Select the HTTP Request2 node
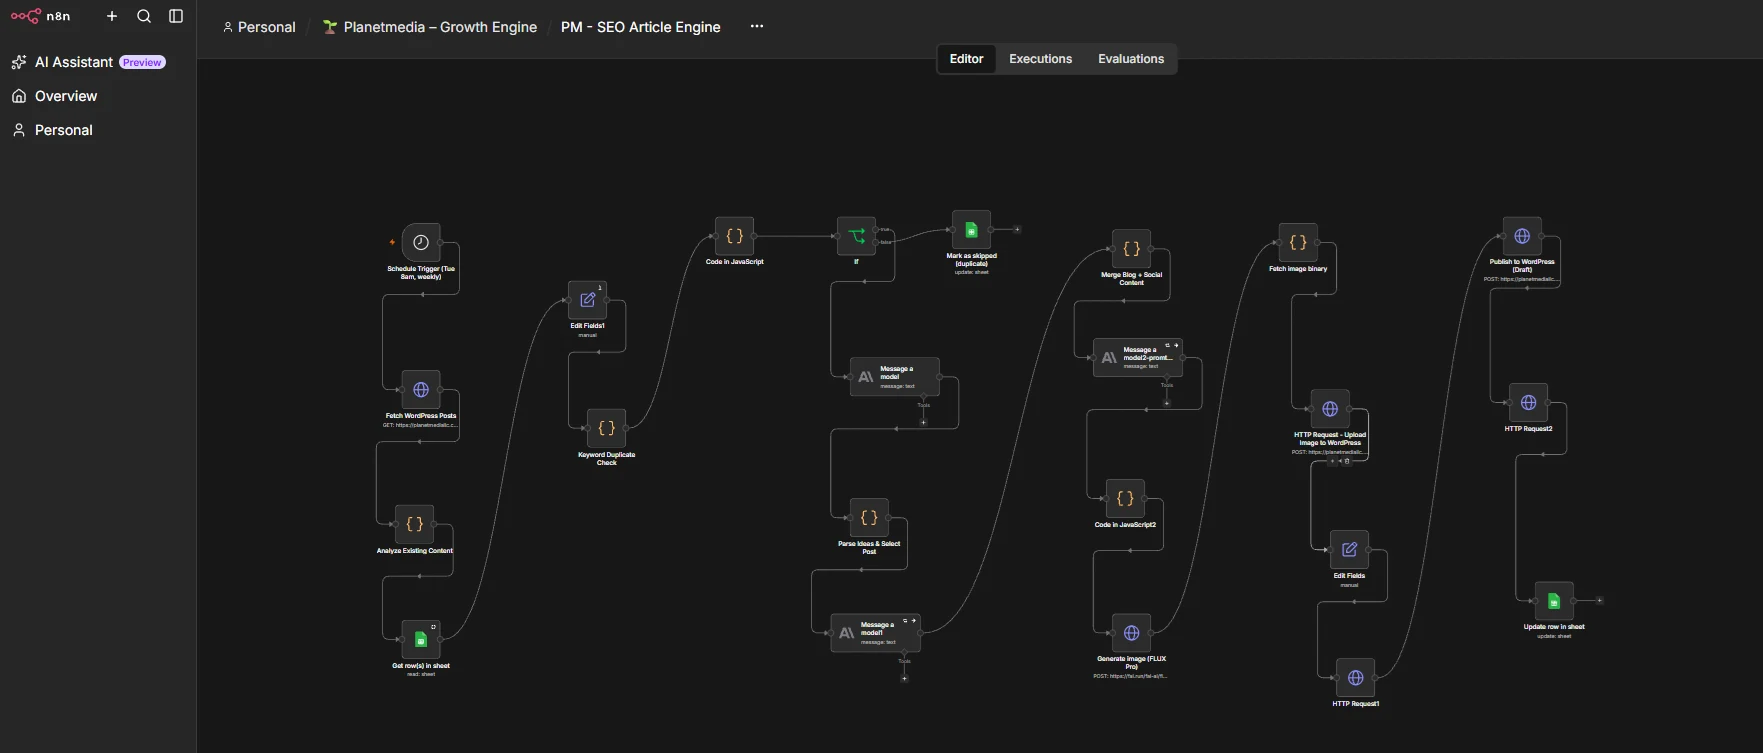This screenshot has width=1763, height=753. pos(1529,403)
